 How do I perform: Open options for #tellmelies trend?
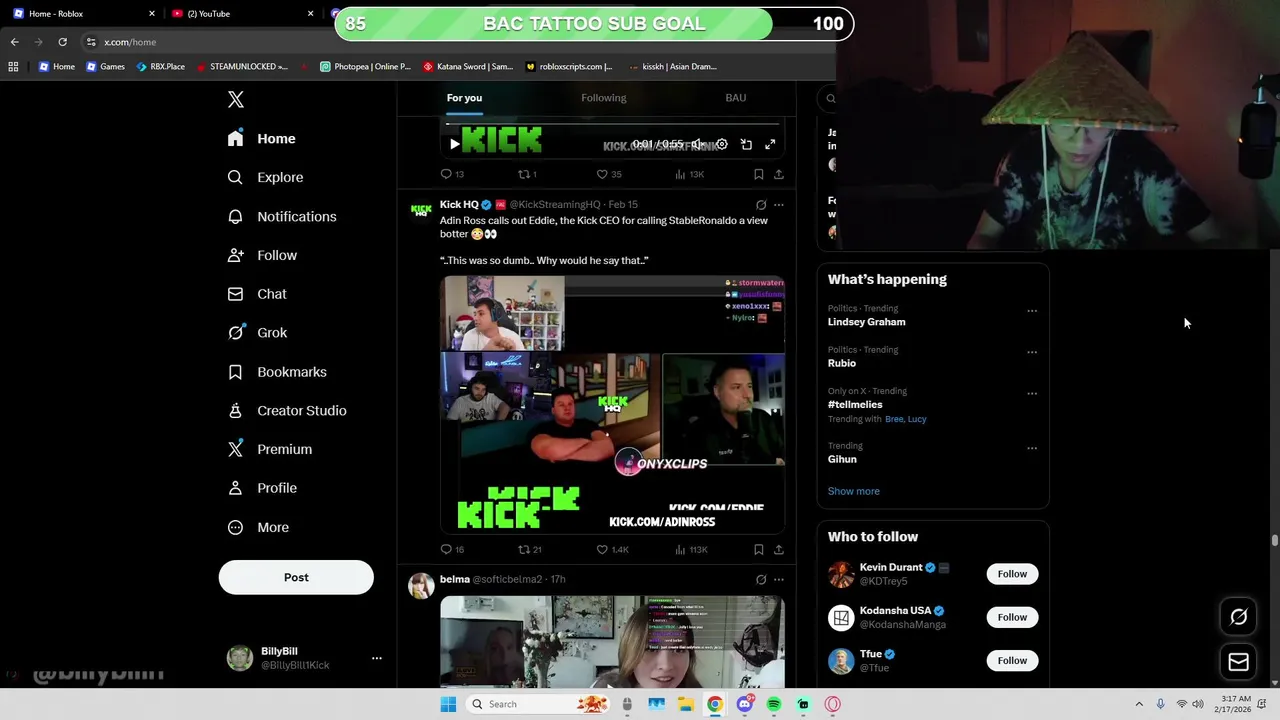tap(1032, 393)
